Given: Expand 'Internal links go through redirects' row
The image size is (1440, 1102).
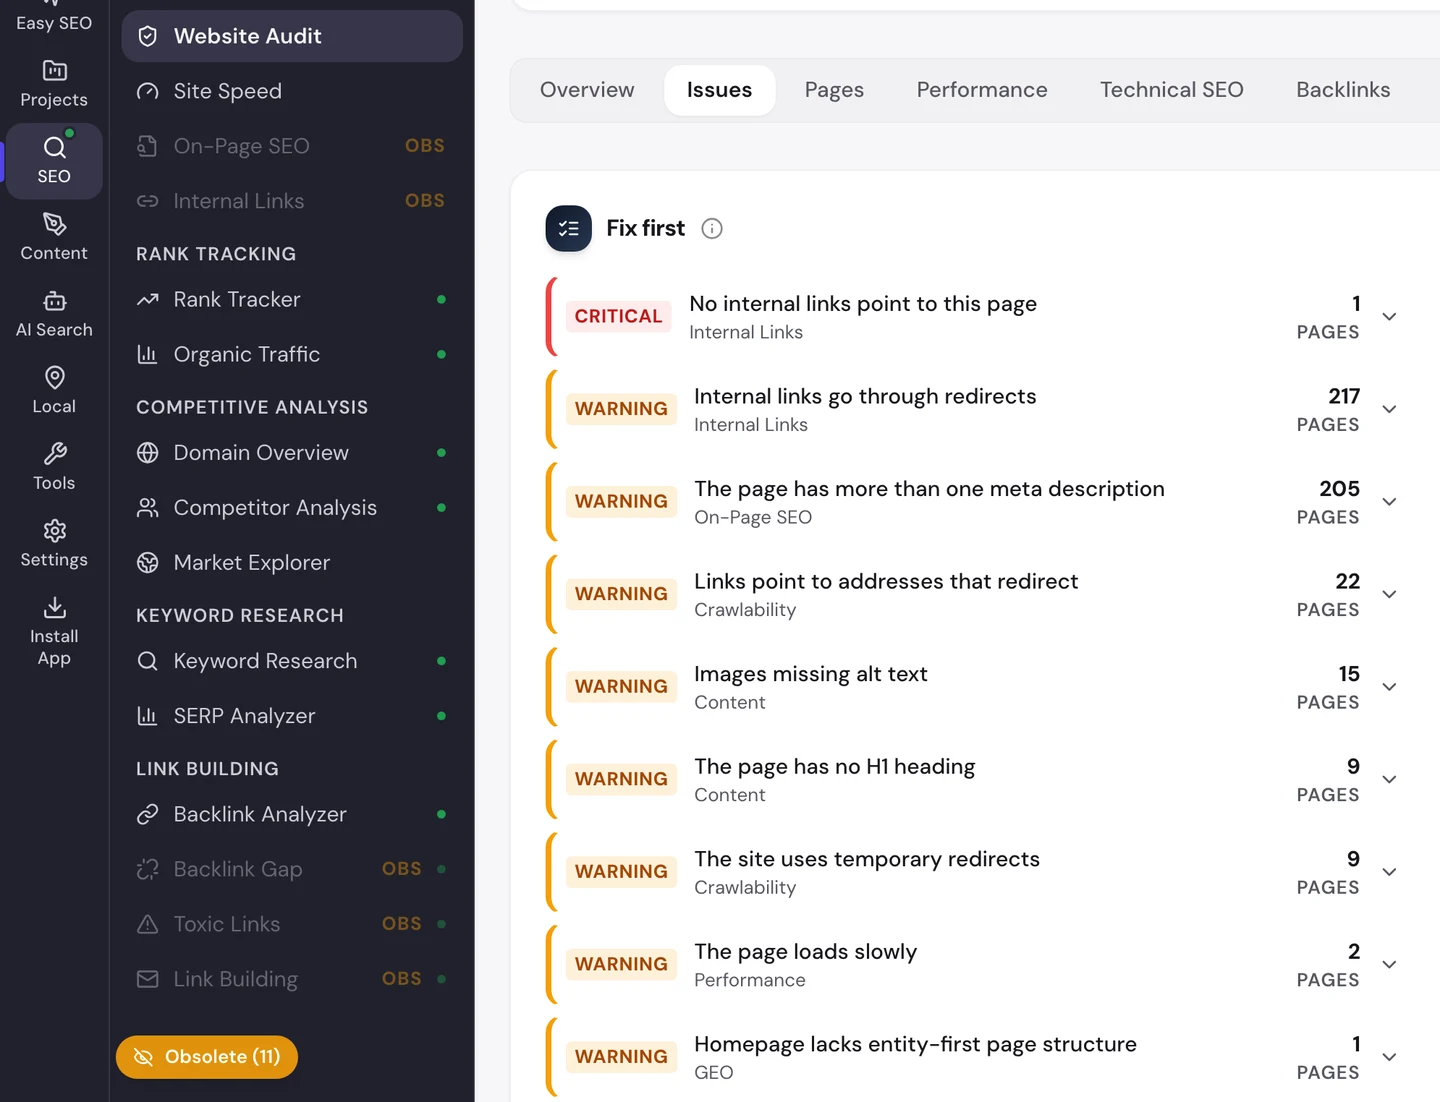Looking at the screenshot, I should click(1389, 410).
